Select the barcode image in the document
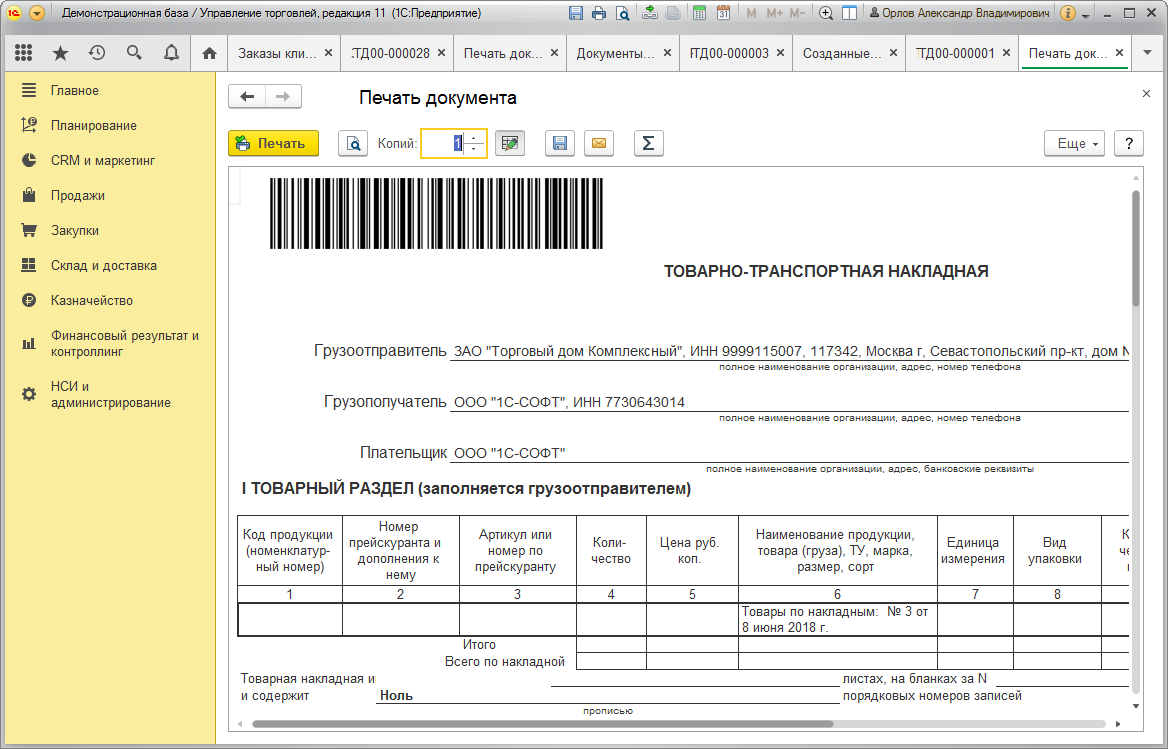 coord(437,213)
